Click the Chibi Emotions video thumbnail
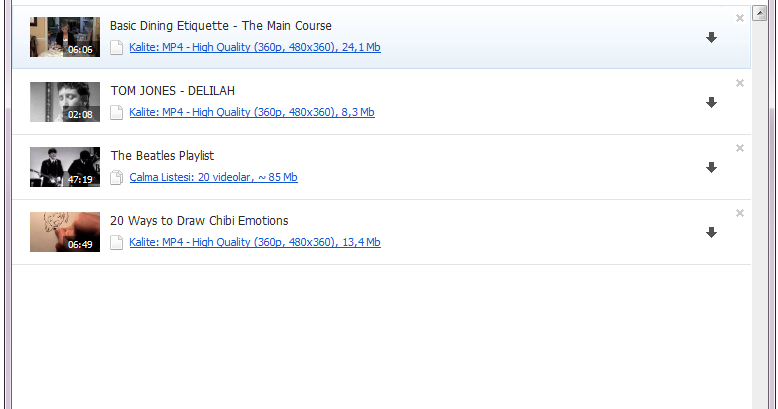The height and width of the screenshot is (409, 778). pyautogui.click(x=64, y=232)
